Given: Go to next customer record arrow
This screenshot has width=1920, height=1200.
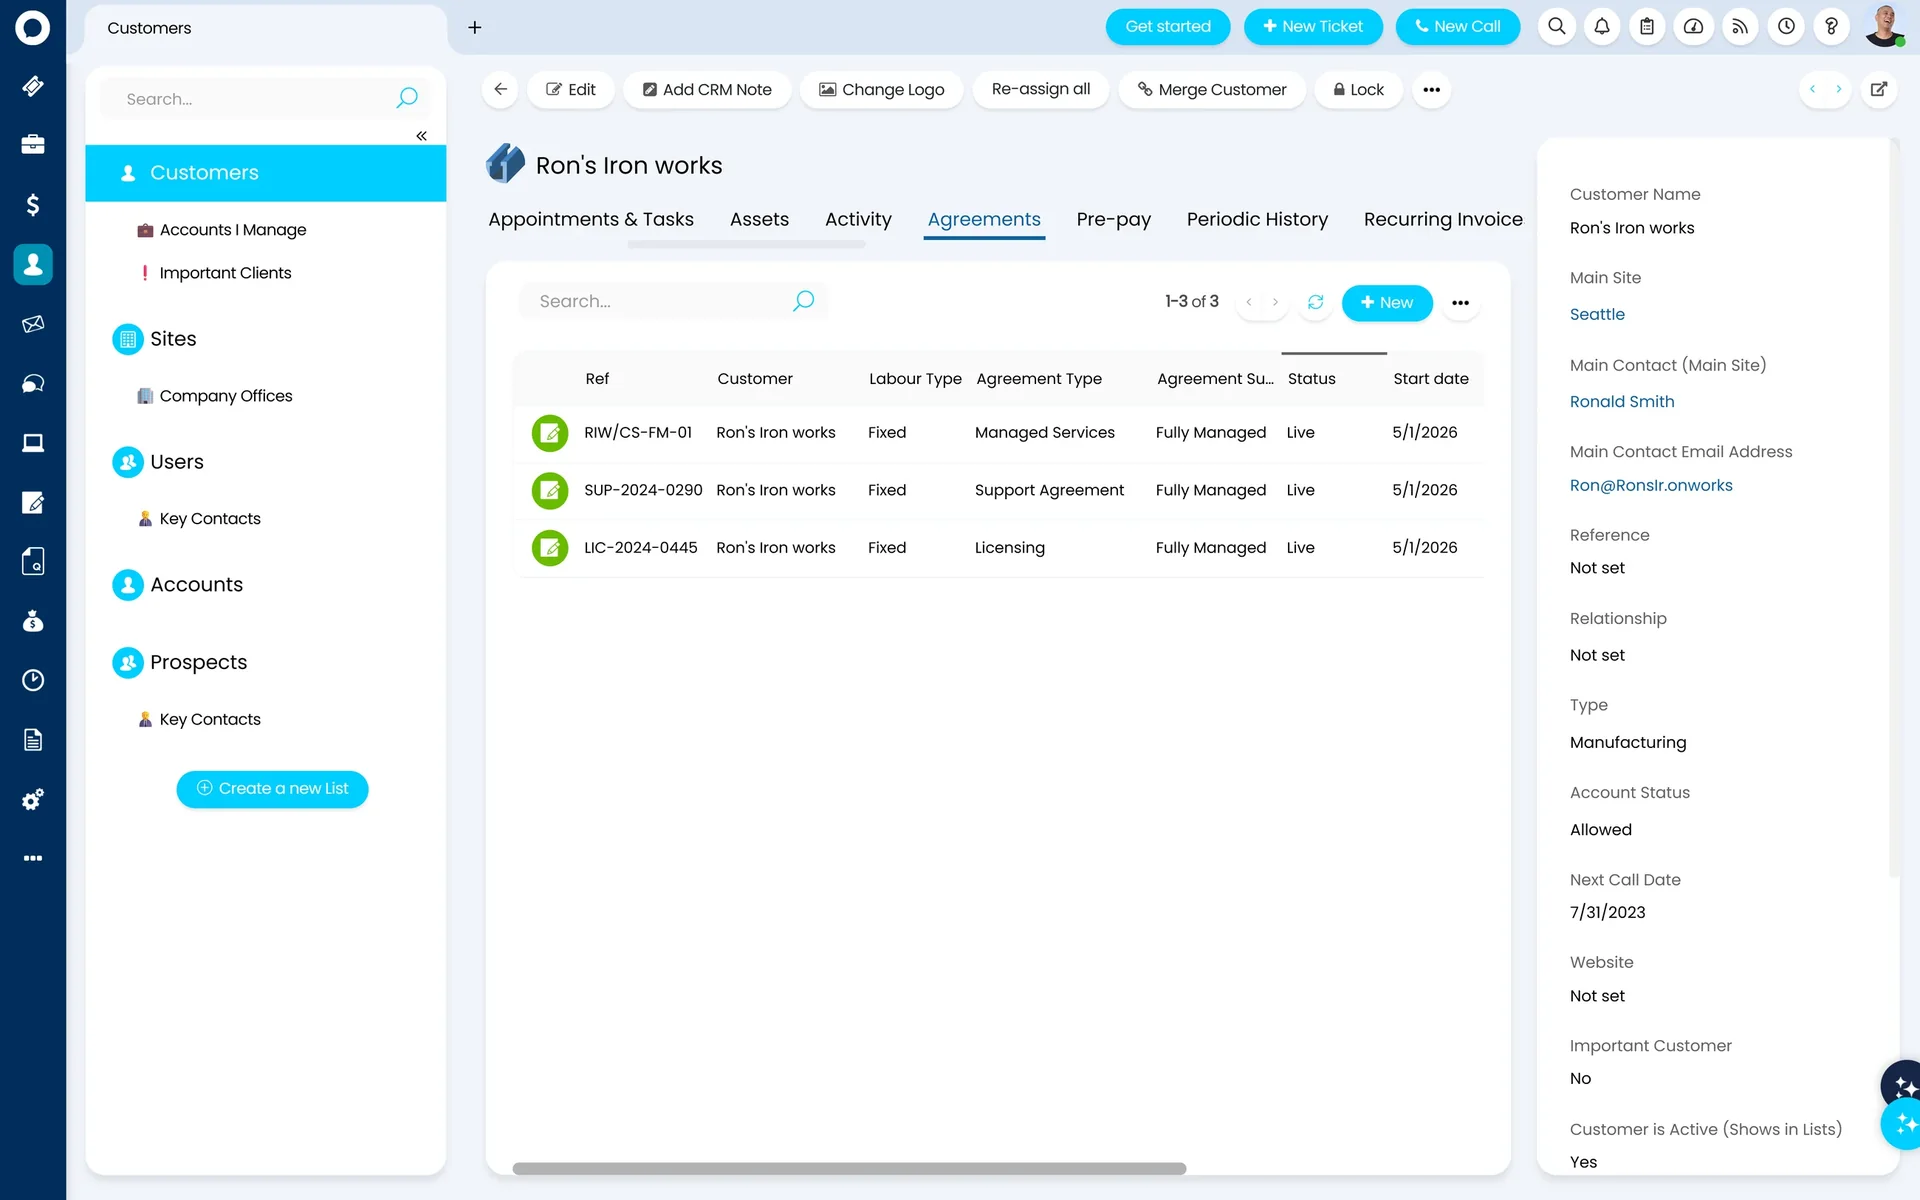Looking at the screenshot, I should 1838,89.
